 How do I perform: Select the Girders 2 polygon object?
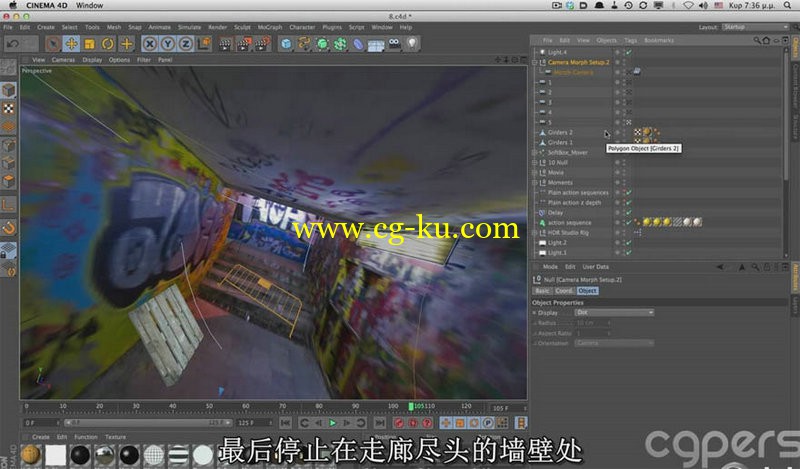560,132
